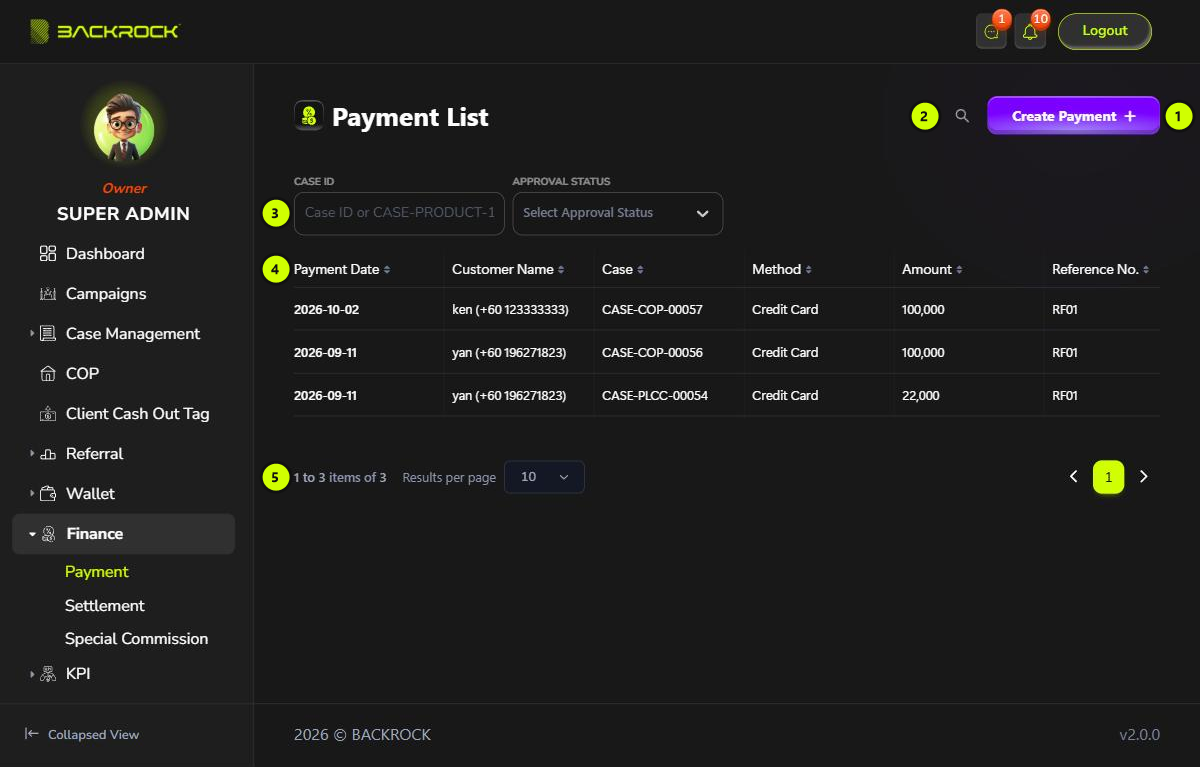
Task: Focus the Case ID input field
Action: pyautogui.click(x=399, y=213)
